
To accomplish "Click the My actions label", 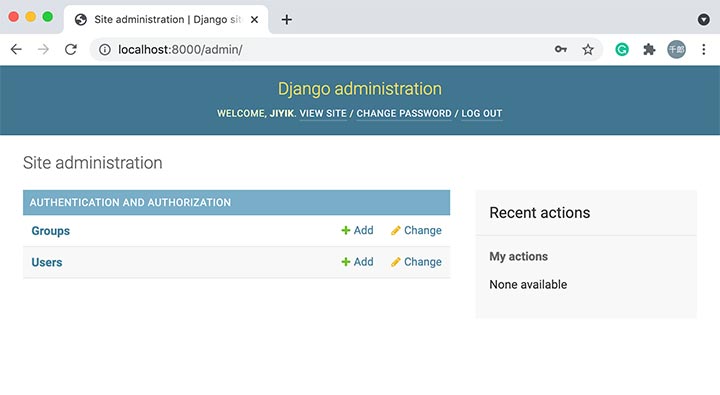I will [x=518, y=256].
